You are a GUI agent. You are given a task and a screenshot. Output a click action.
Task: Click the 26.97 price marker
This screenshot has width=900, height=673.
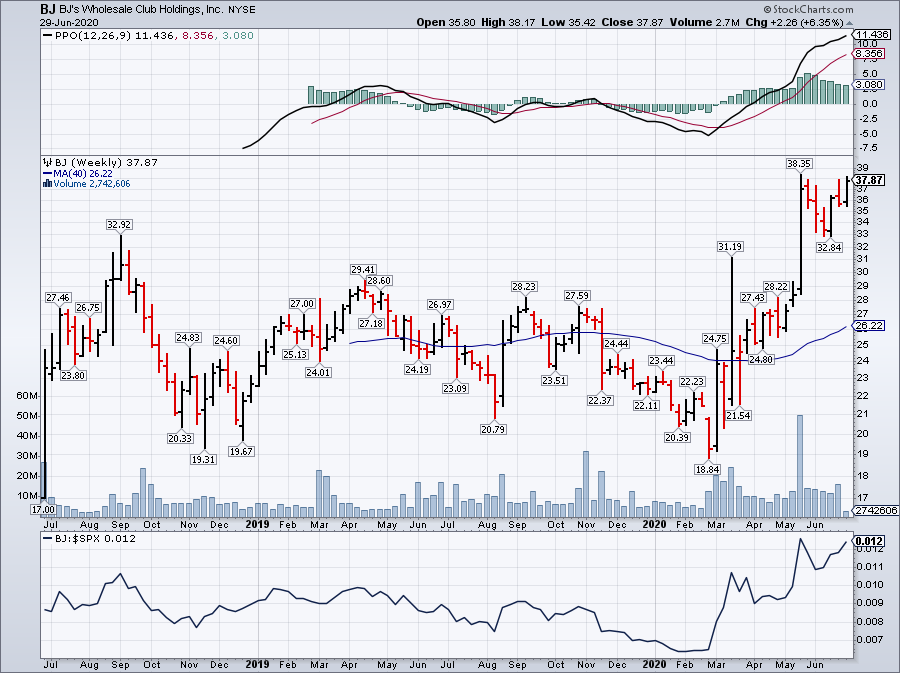point(440,304)
